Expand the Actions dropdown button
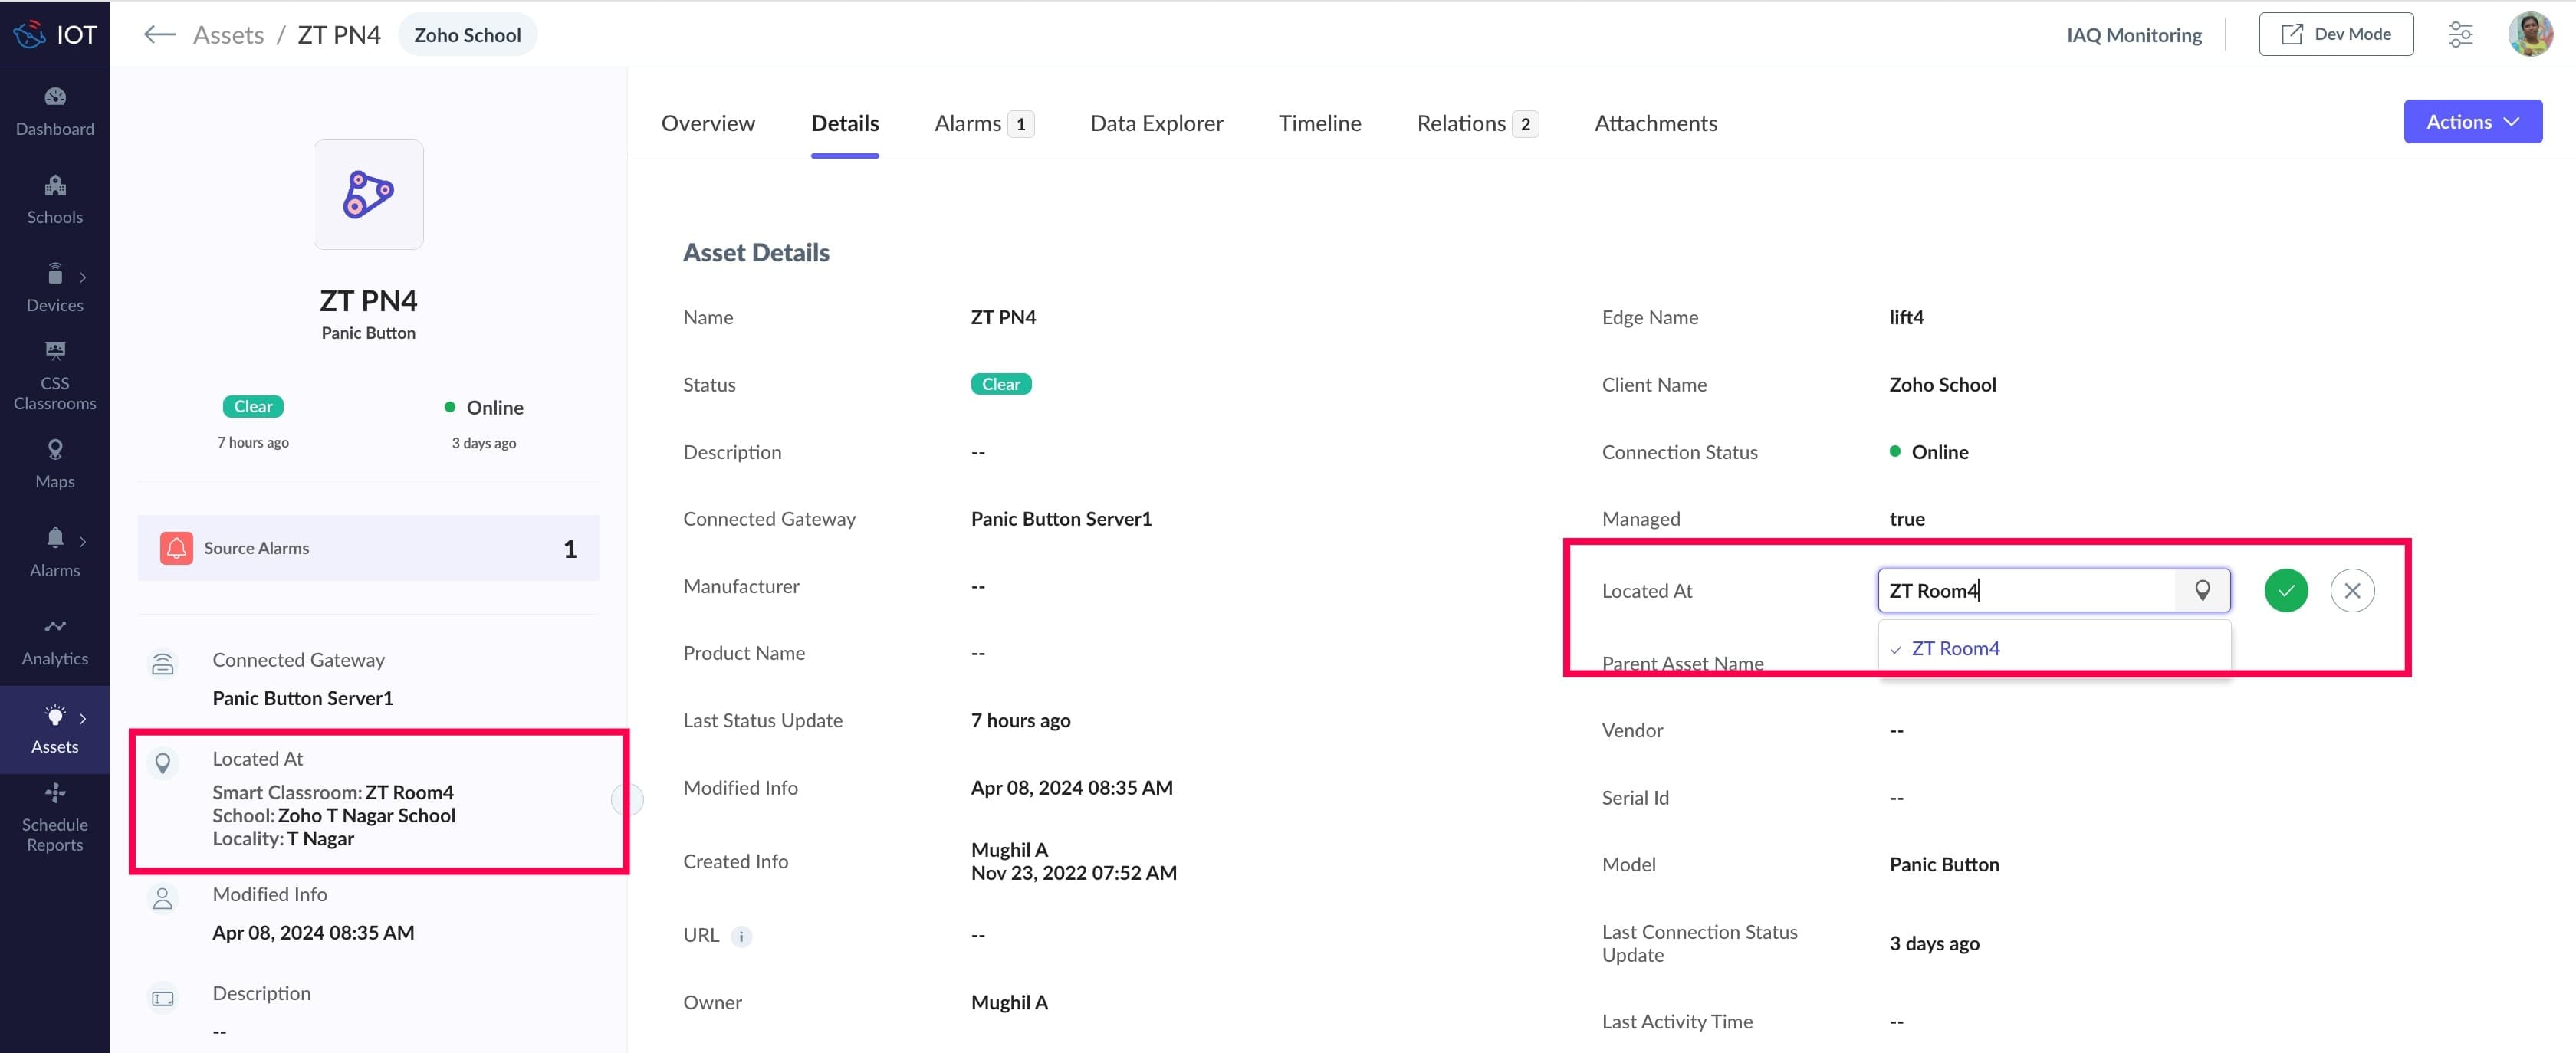Viewport: 2576px width, 1053px height. (x=2472, y=122)
